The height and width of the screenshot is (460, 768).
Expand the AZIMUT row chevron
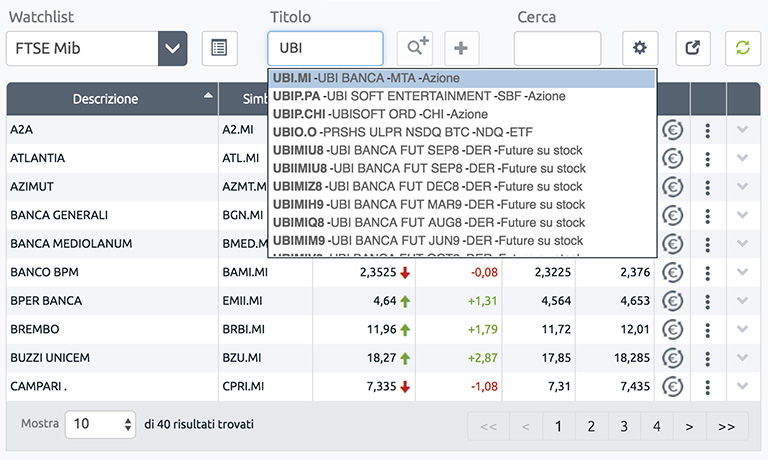[743, 186]
